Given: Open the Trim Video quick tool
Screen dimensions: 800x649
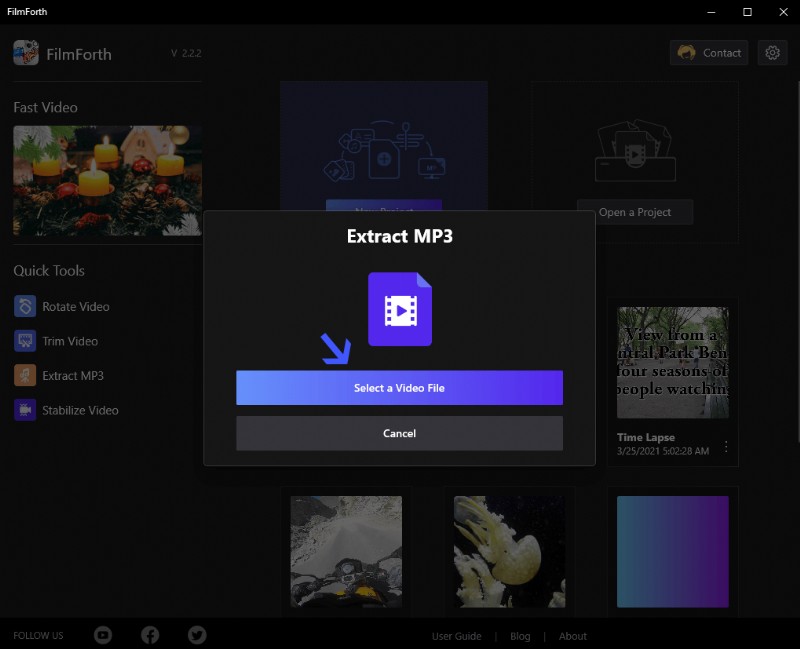Looking at the screenshot, I should (x=70, y=341).
